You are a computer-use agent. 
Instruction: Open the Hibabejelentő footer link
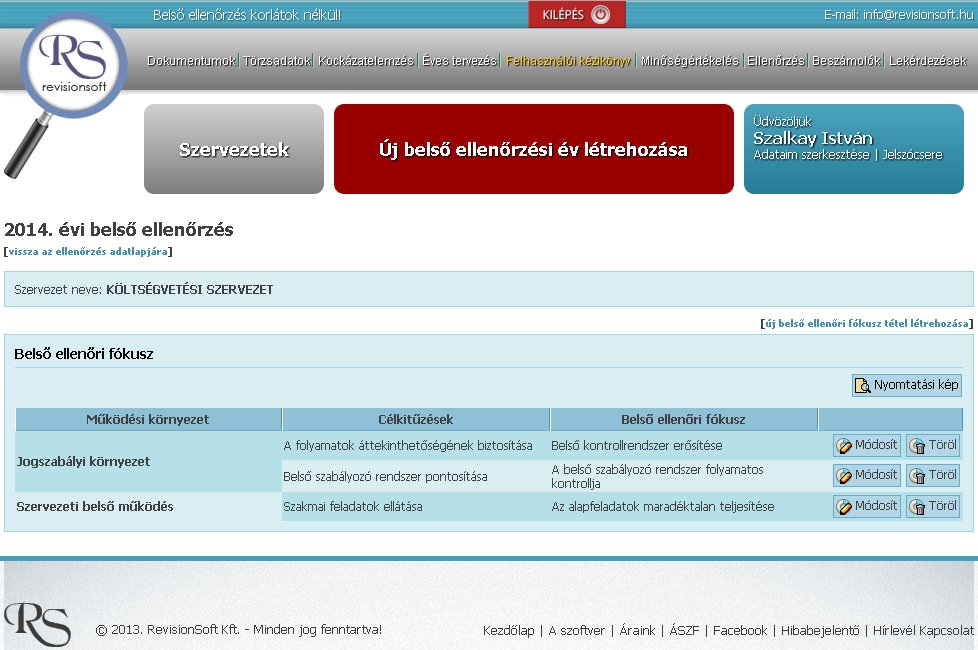pos(820,631)
